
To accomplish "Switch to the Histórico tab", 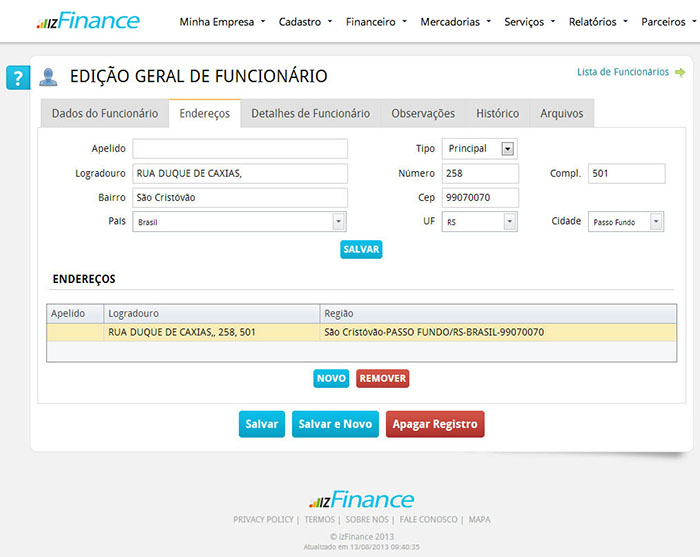I will click(497, 114).
